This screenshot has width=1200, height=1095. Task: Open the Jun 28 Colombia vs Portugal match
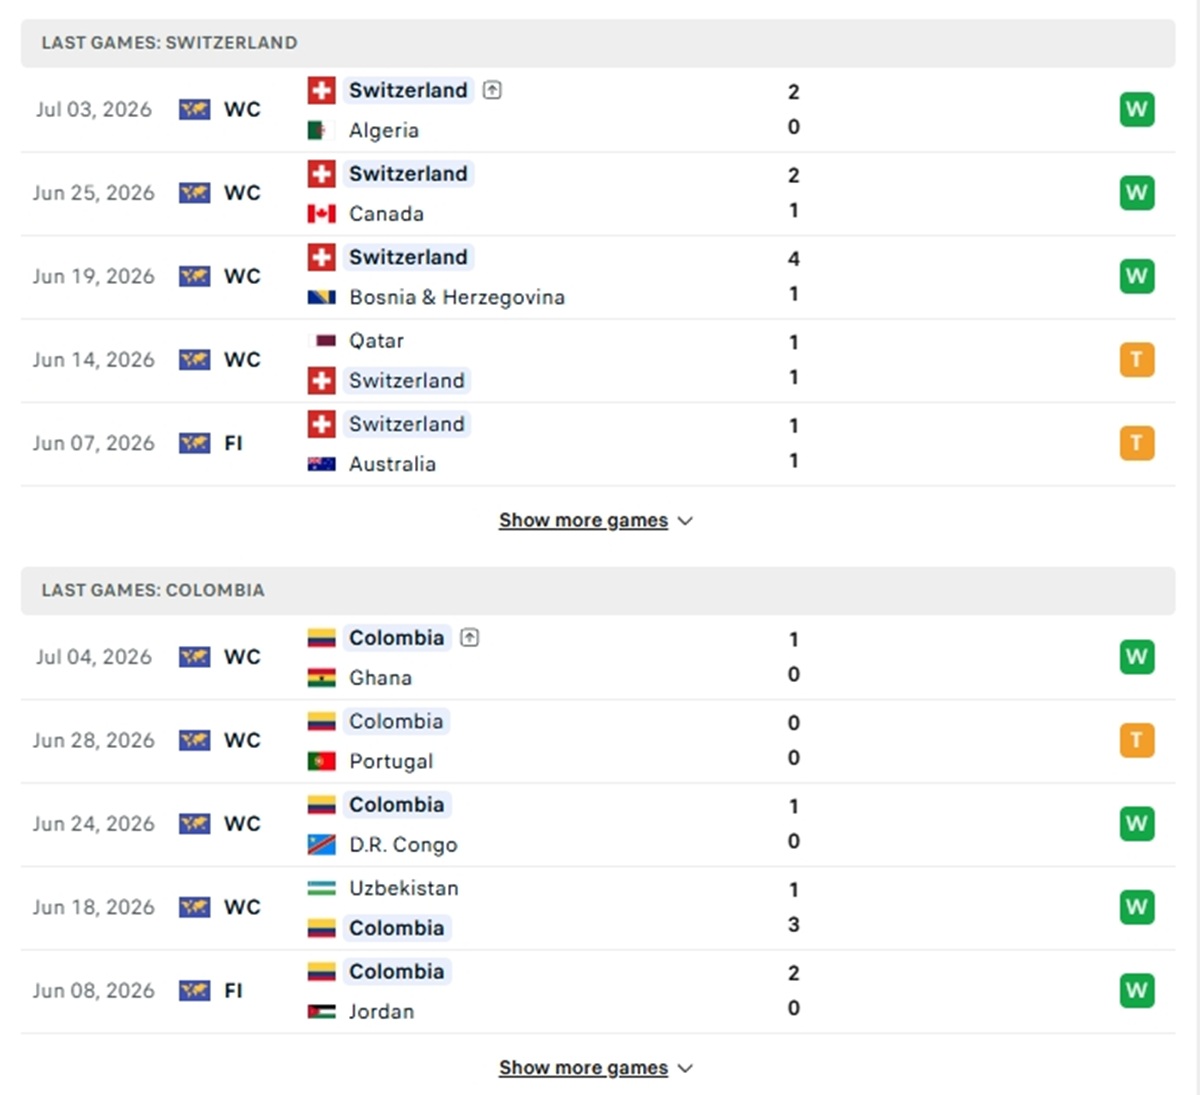tap(598, 741)
